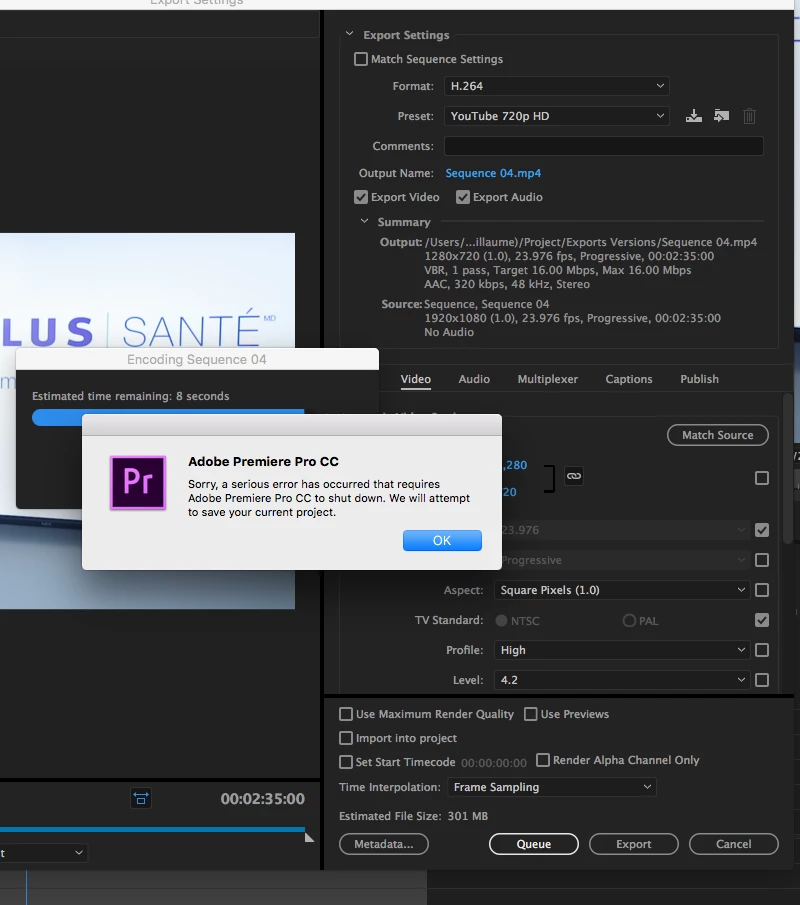Click the Premiere Pro icon in error dialog

[138, 483]
